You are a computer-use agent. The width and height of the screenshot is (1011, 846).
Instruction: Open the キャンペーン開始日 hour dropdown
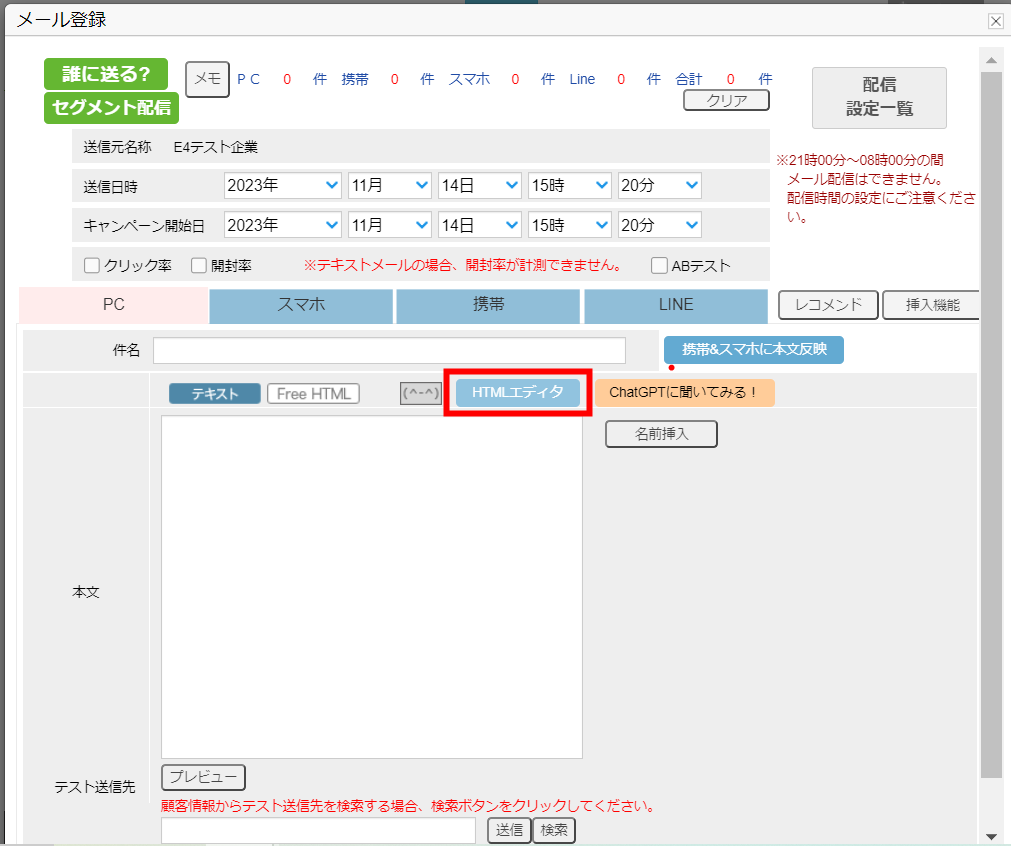pyautogui.click(x=569, y=225)
